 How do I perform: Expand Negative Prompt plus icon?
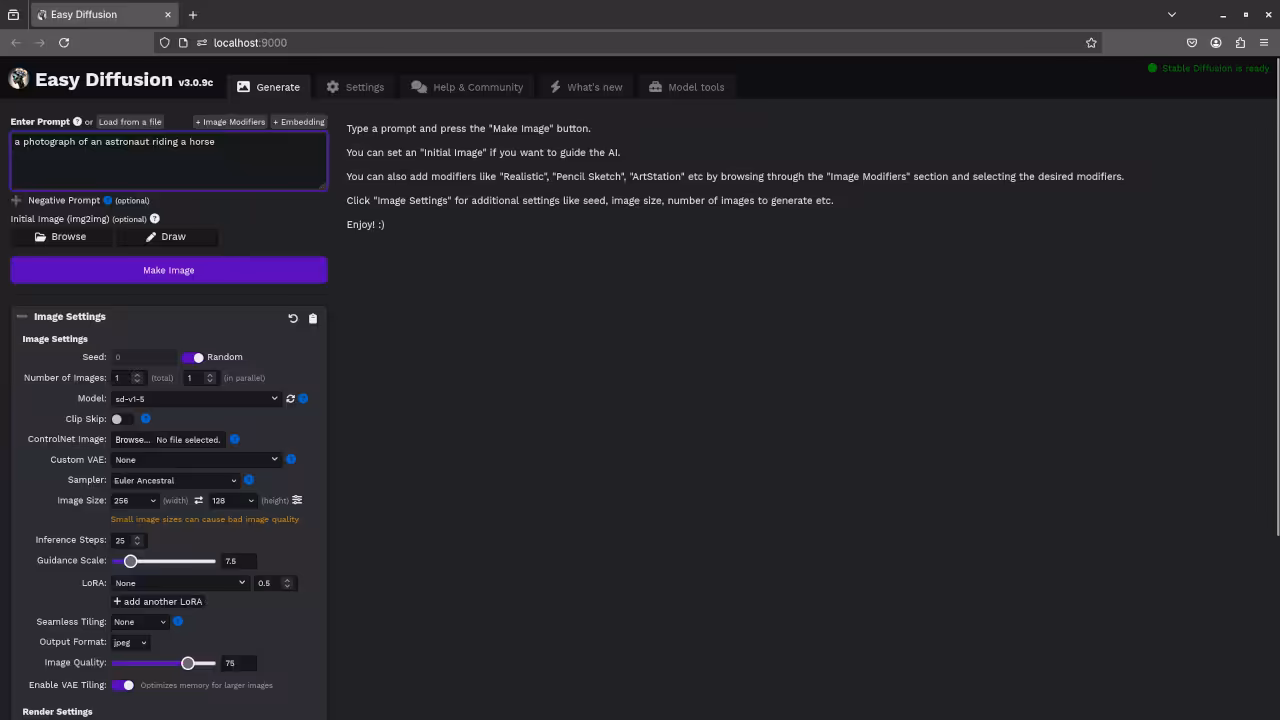16,201
